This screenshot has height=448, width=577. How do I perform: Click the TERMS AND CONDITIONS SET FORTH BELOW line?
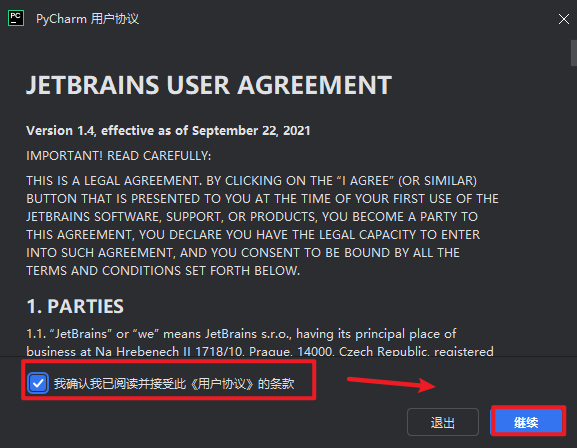(x=163, y=271)
